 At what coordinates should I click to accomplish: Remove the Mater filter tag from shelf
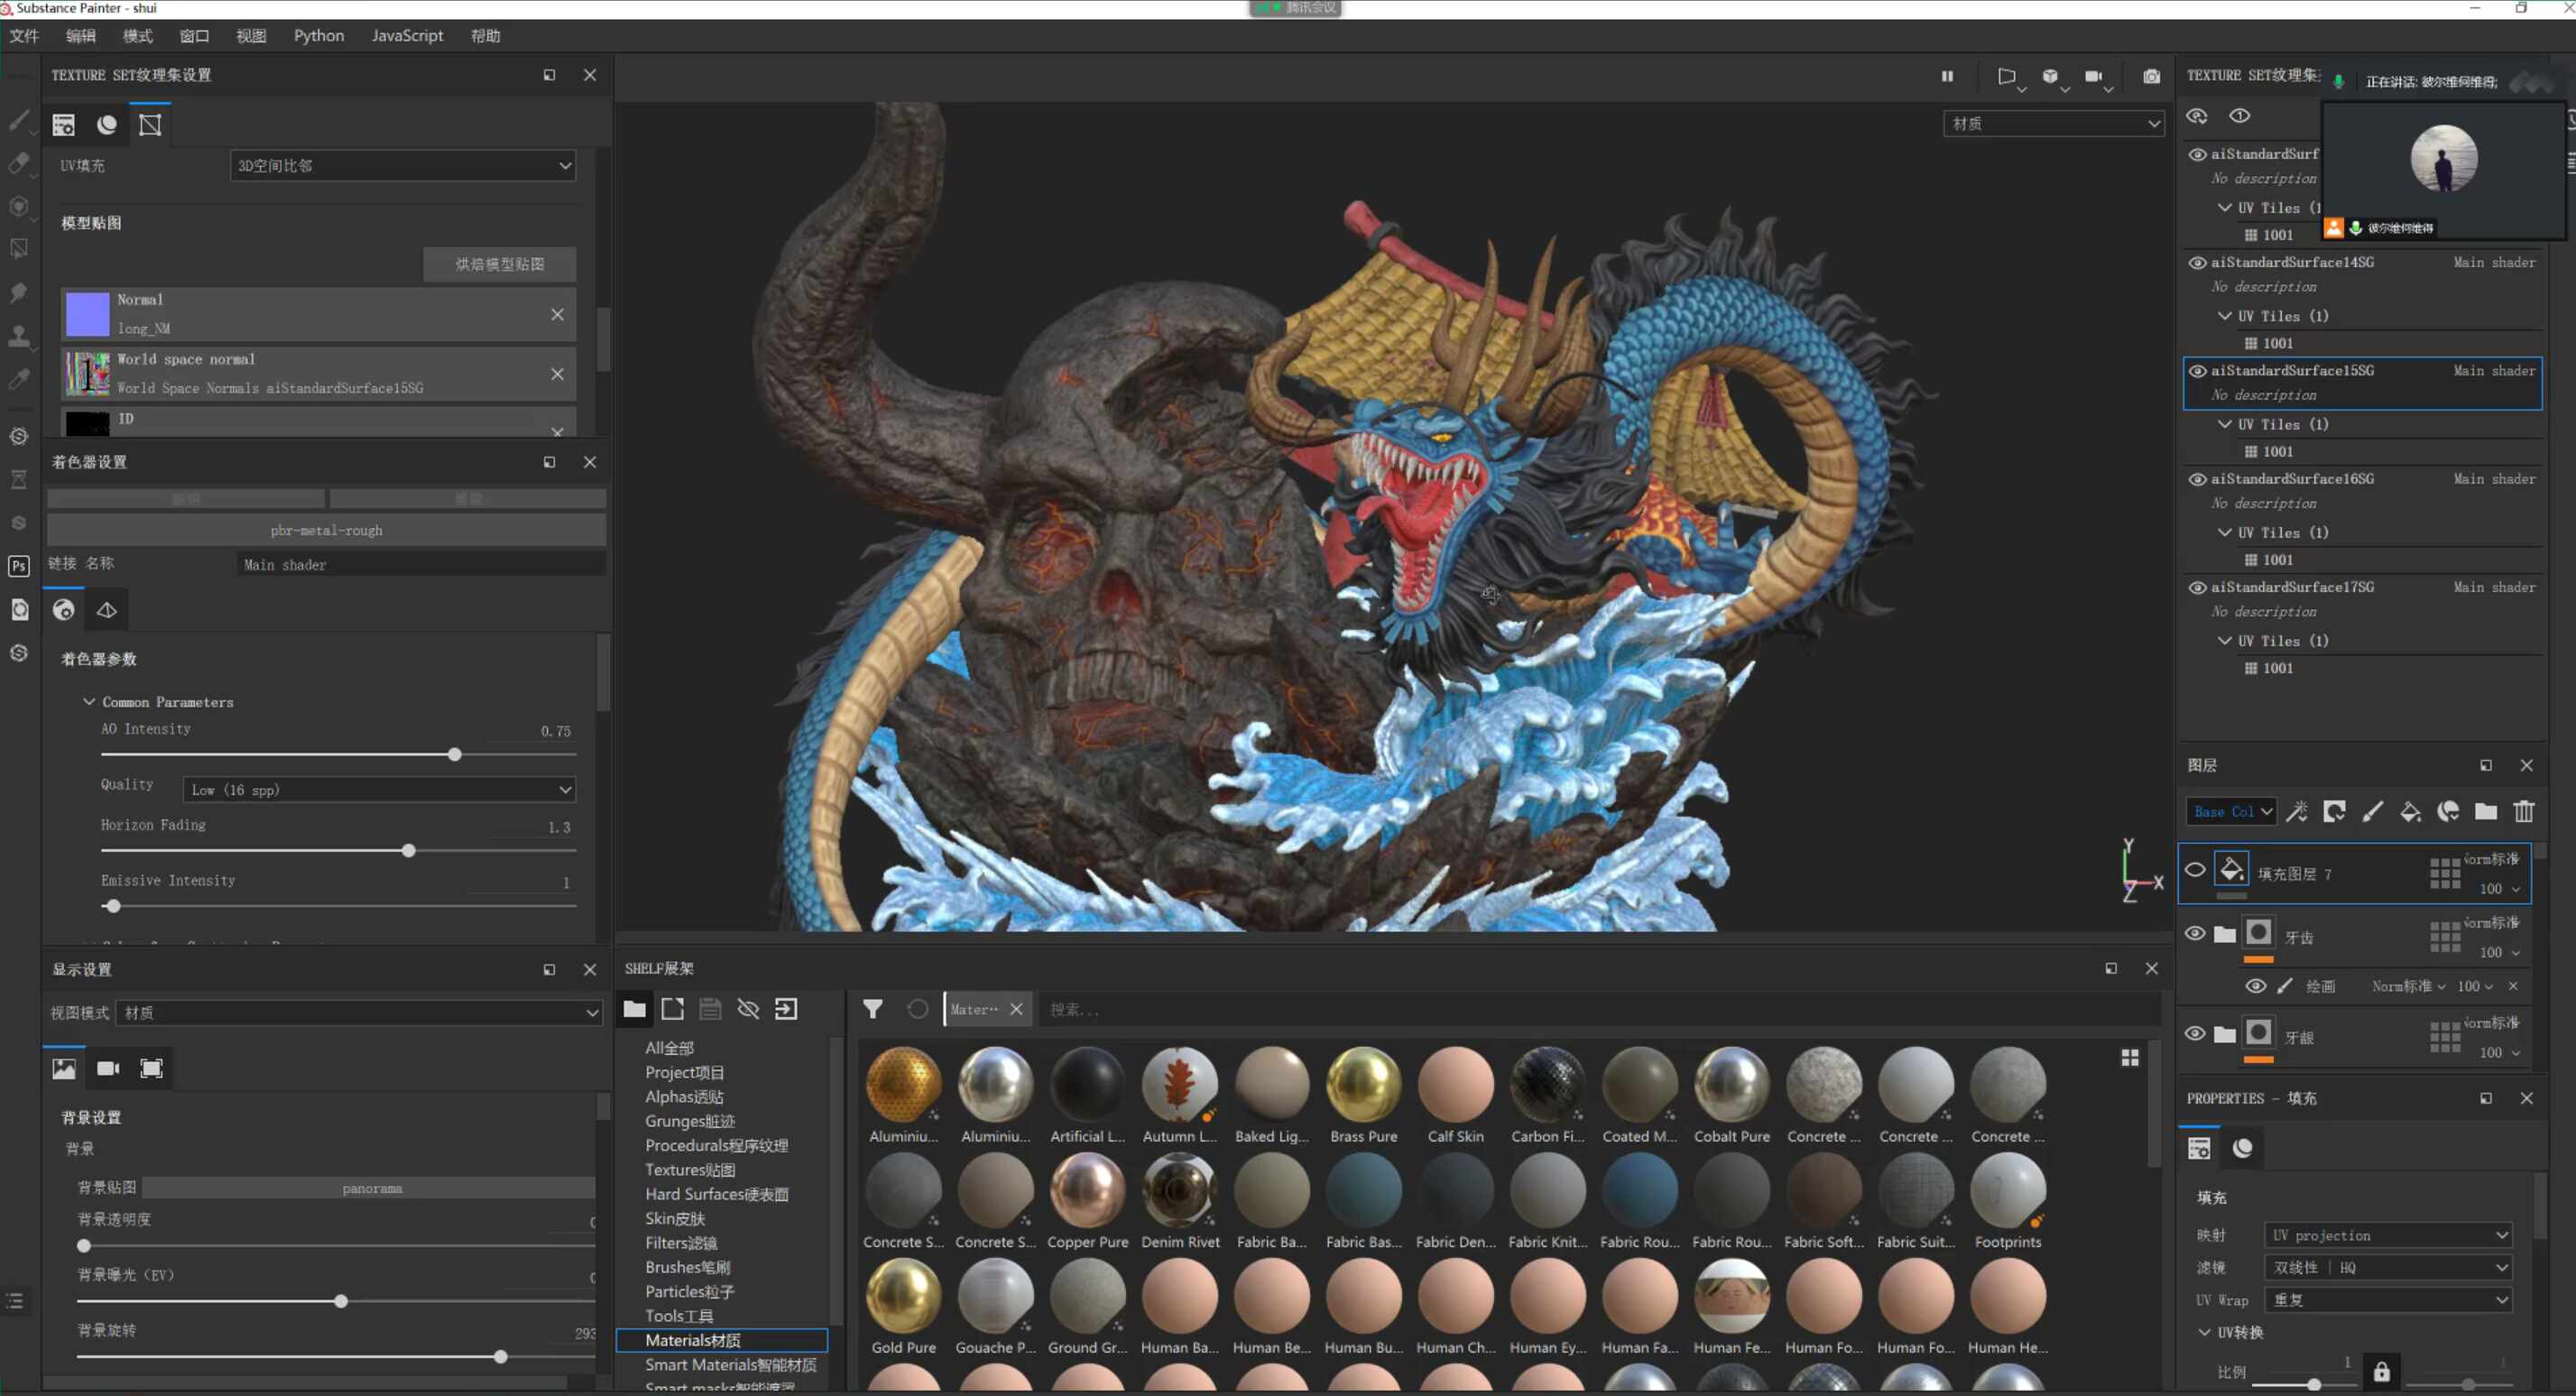1016,1009
